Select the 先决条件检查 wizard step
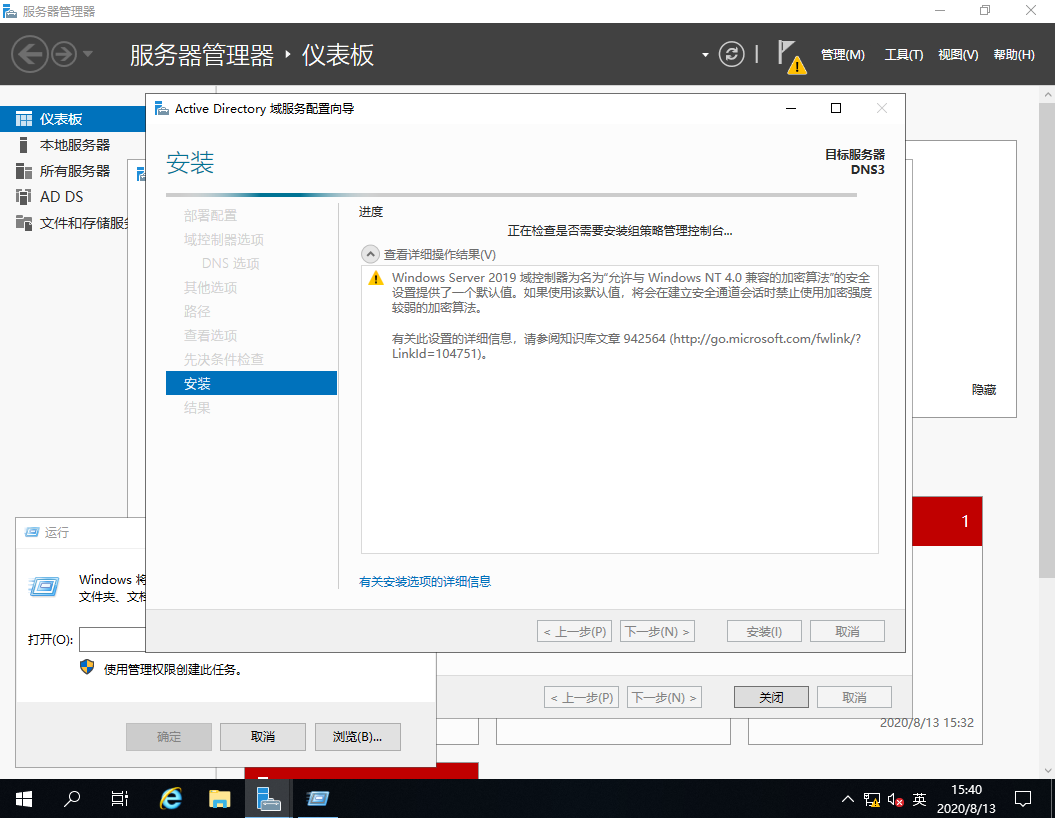This screenshot has width=1055, height=818. pos(223,359)
